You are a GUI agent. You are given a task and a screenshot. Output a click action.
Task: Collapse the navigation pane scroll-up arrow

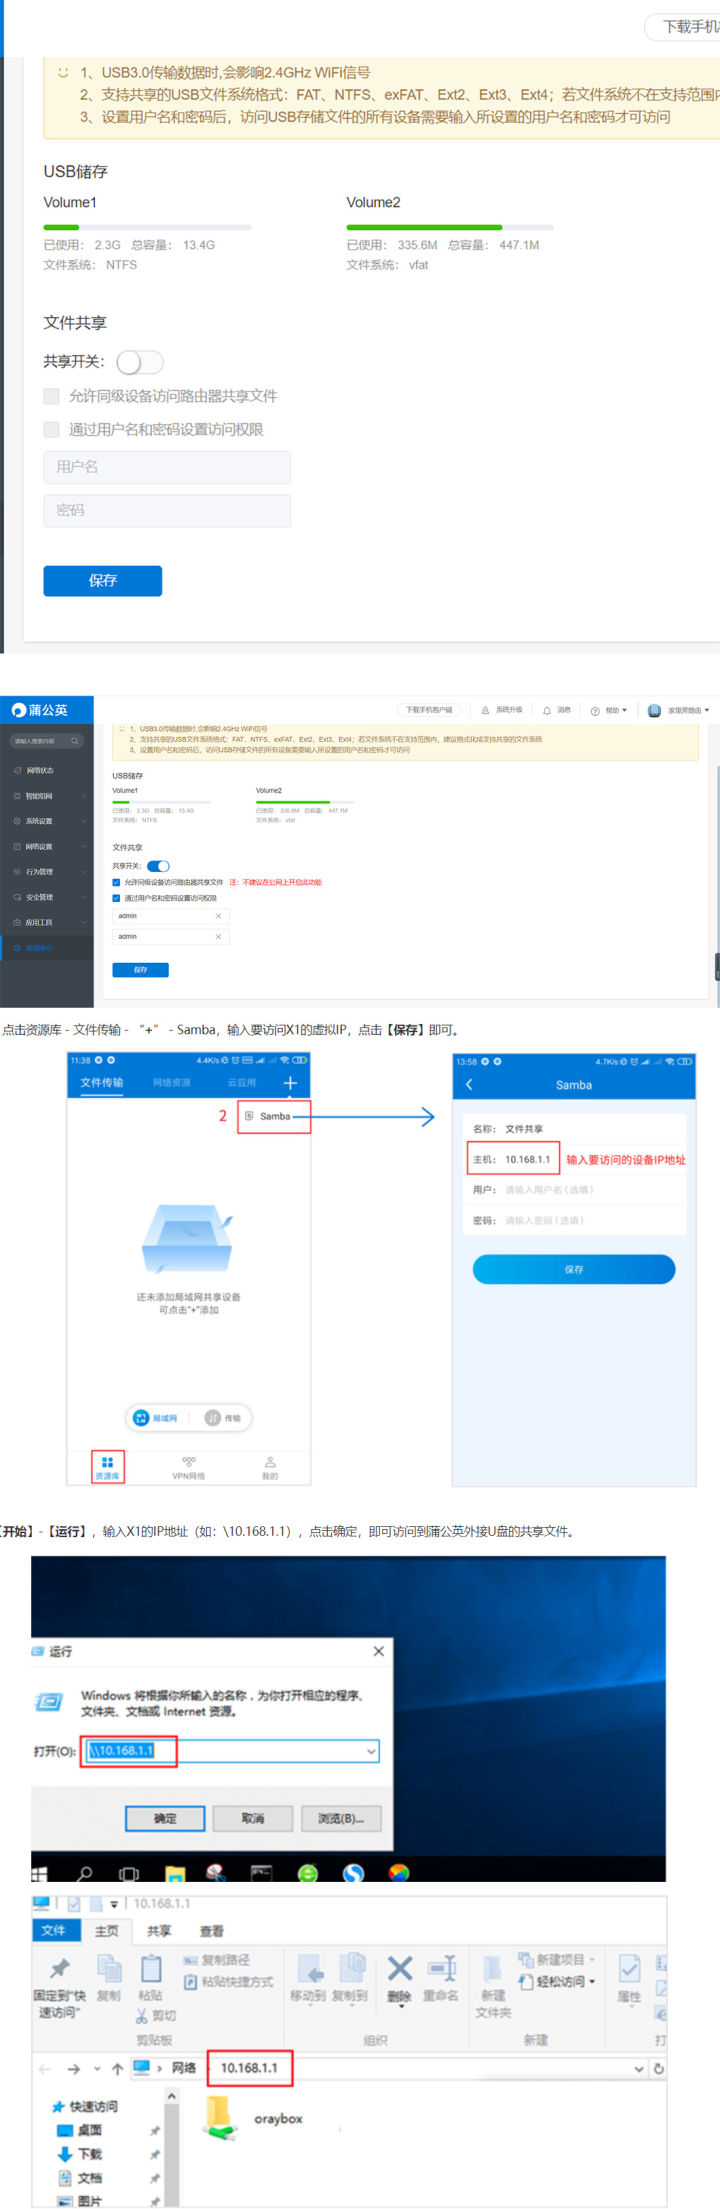pos(171,2095)
